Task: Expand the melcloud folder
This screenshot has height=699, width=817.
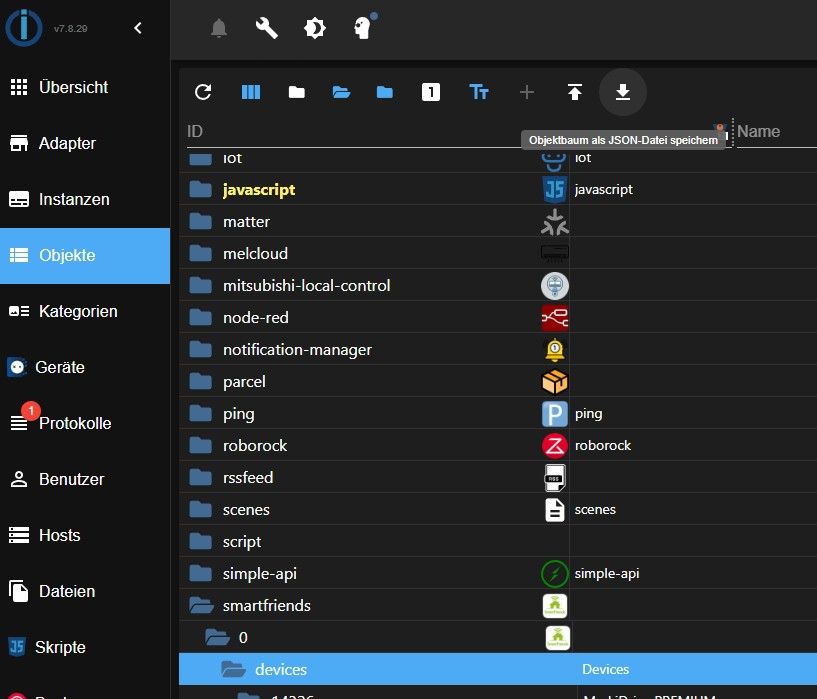Action: pyautogui.click(x=201, y=254)
